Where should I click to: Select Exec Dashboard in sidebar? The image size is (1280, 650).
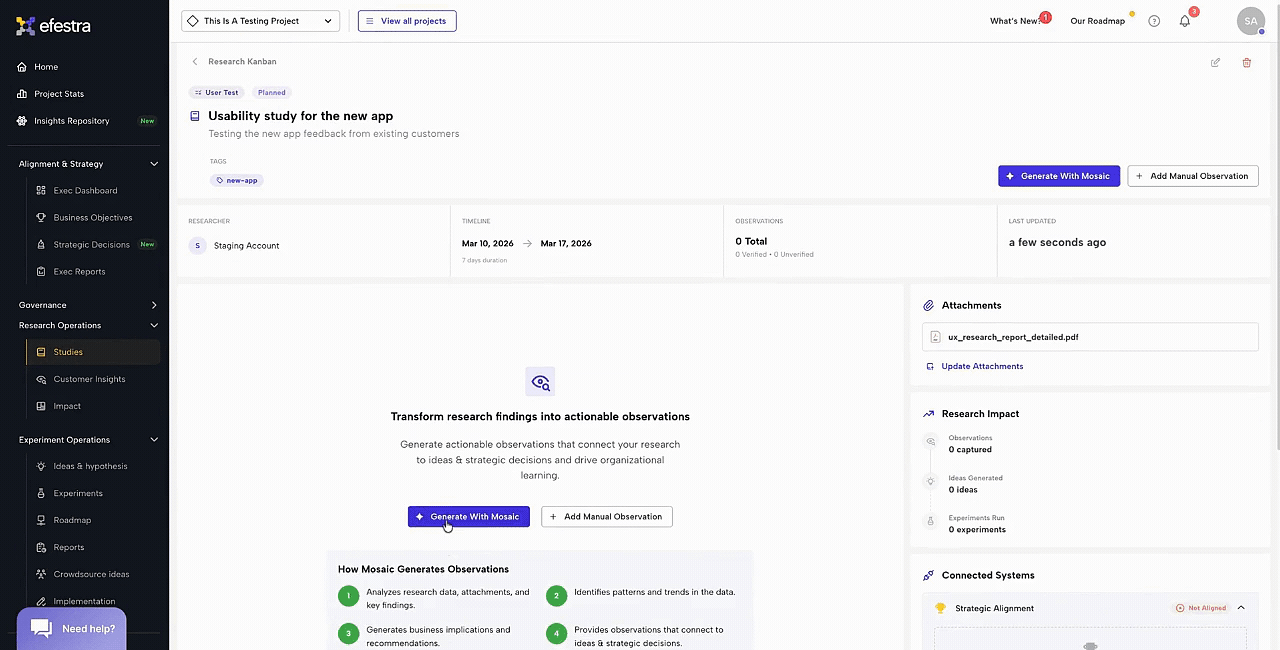coord(85,191)
